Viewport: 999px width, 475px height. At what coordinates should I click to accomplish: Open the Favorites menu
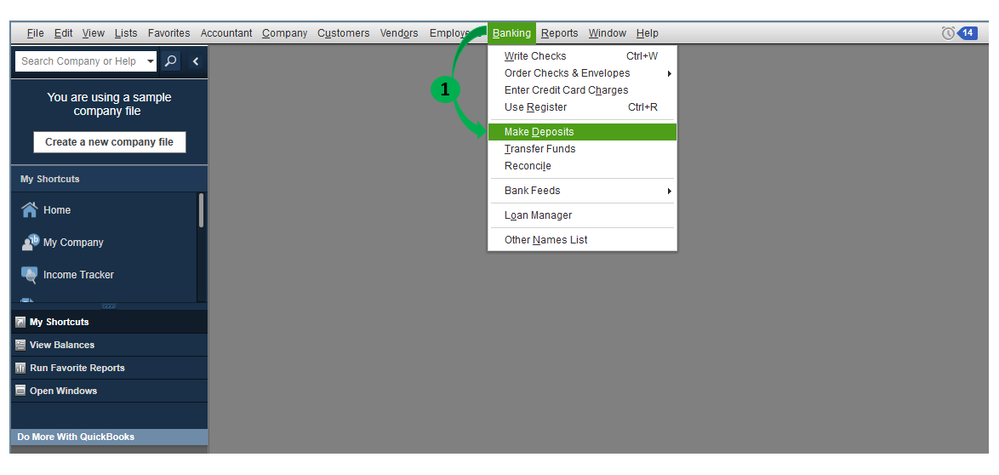tap(169, 33)
